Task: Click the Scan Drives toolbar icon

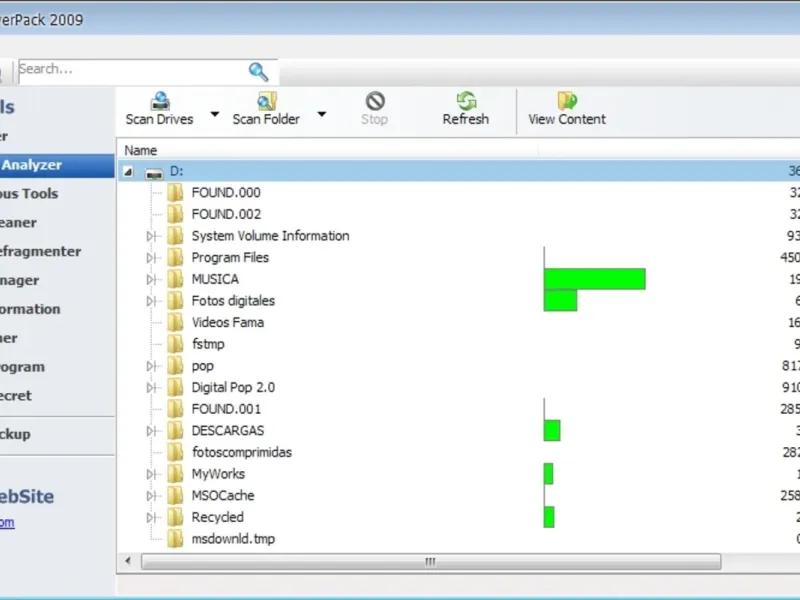Action: 160,101
